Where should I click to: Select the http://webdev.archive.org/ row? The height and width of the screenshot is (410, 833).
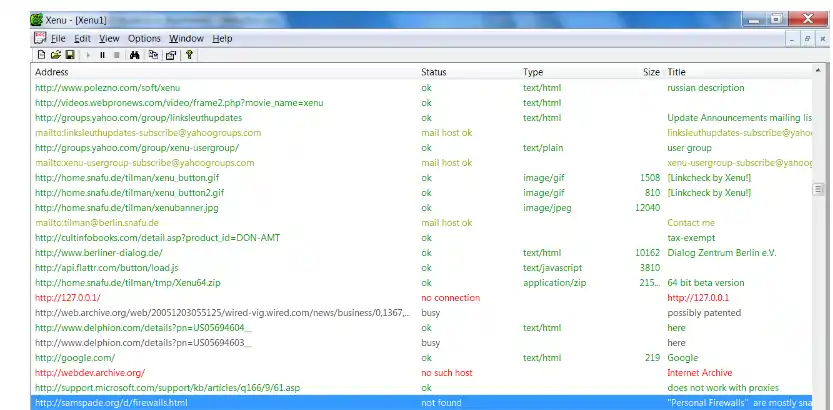point(421,373)
